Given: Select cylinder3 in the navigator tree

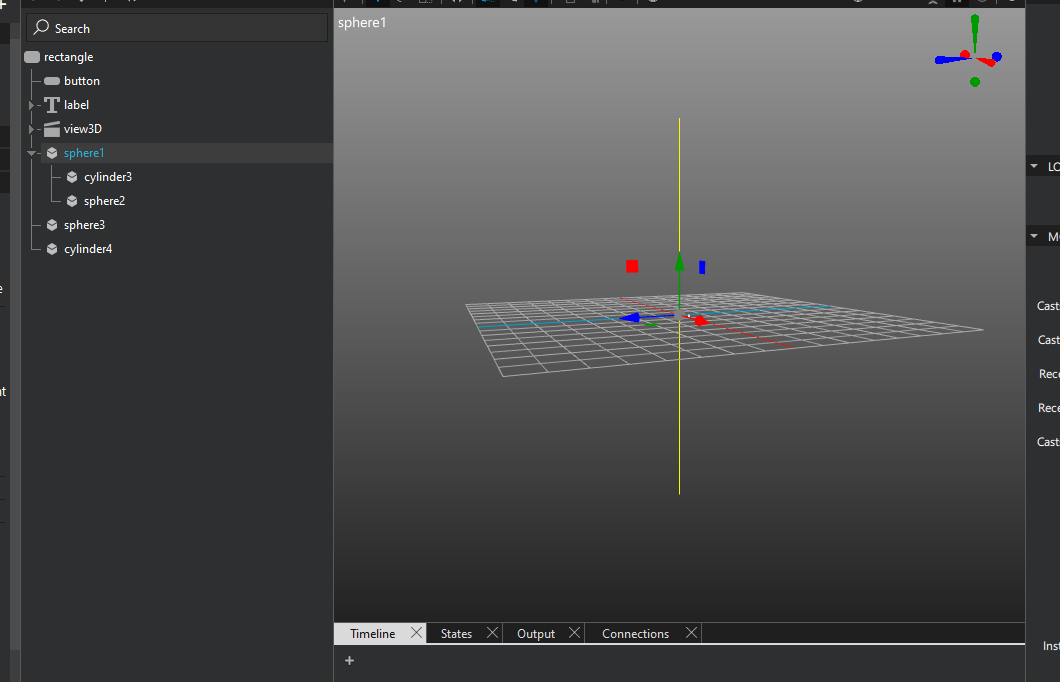Looking at the screenshot, I should pos(107,177).
